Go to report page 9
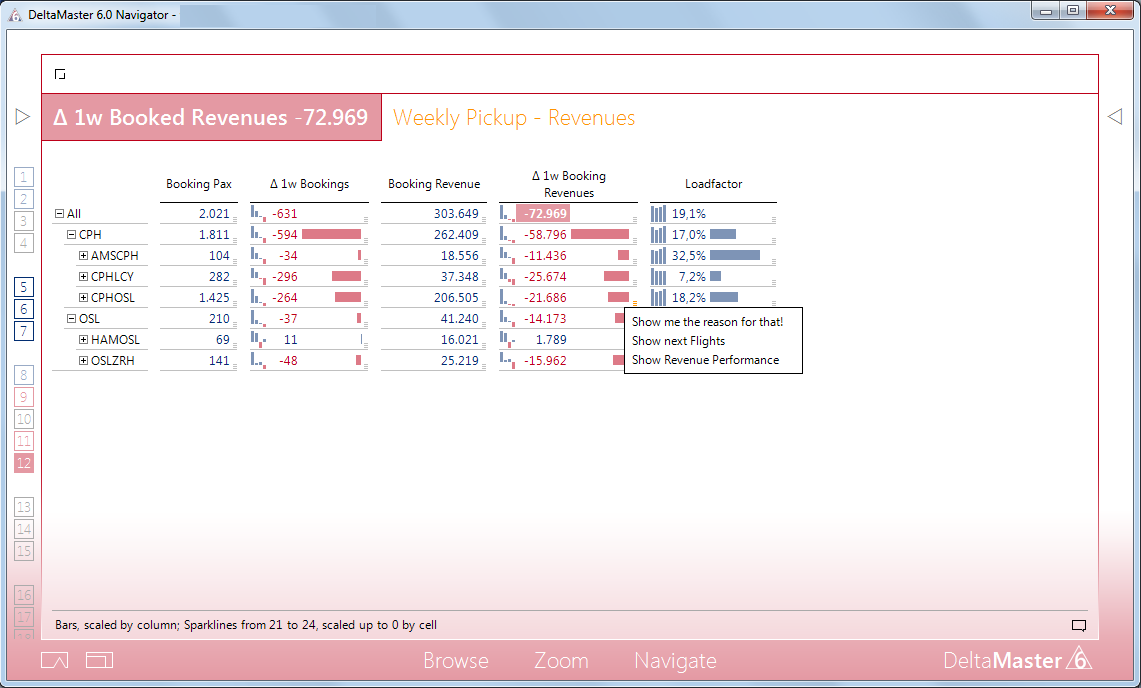This screenshot has height=688, width=1141. coord(24,397)
